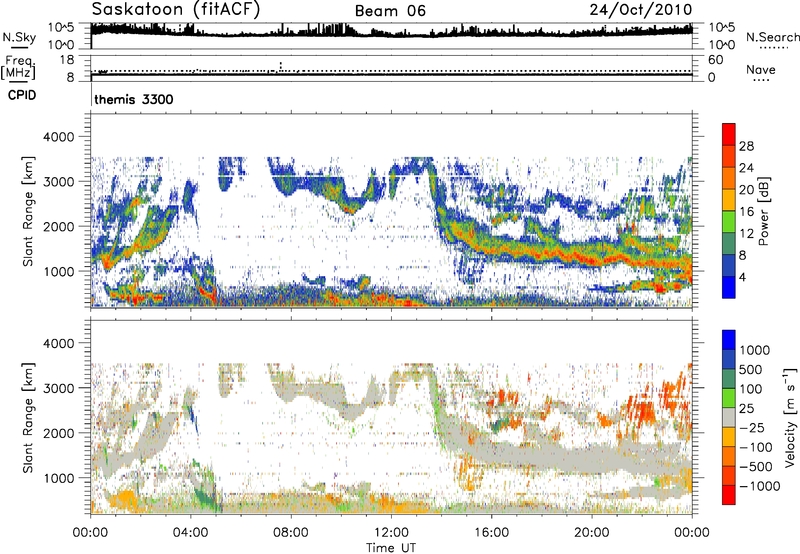Click the '28' tick on Power scale

[746, 146]
